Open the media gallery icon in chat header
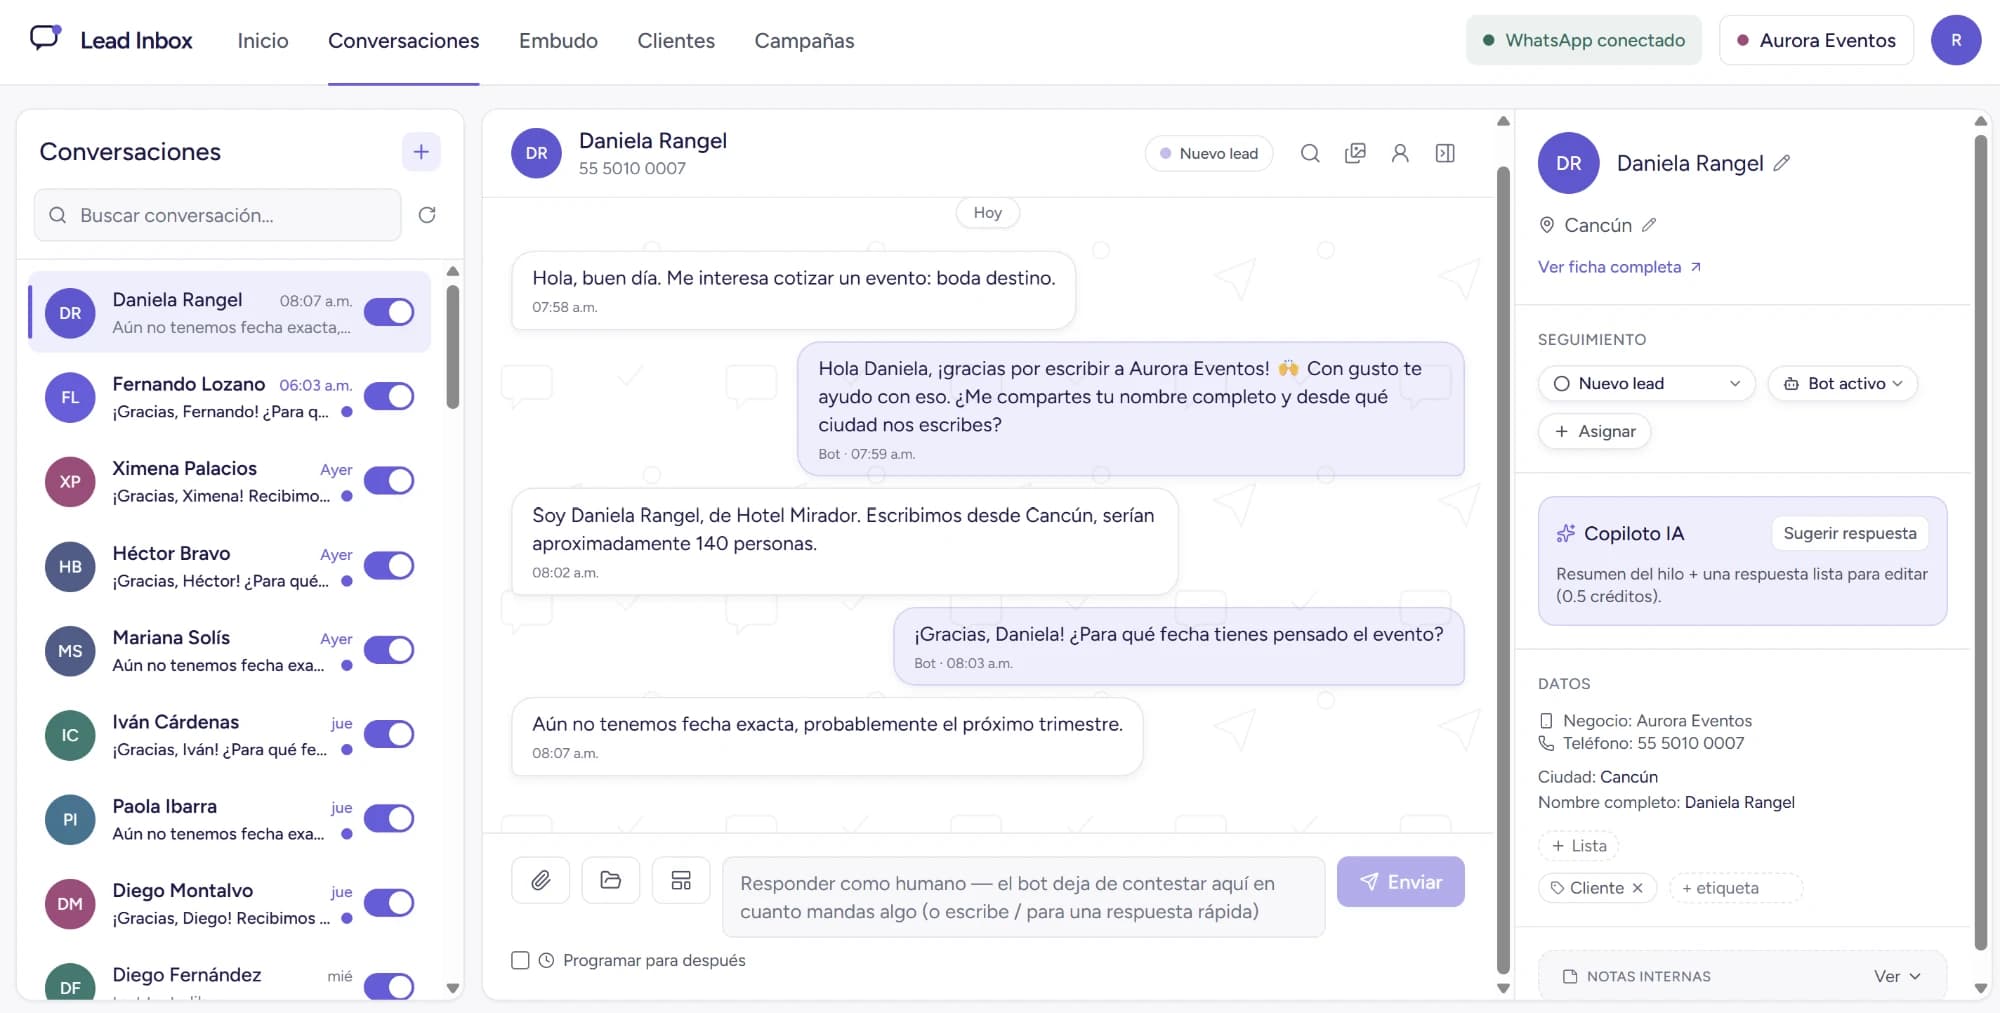Viewport: 2000px width, 1013px height. tap(1355, 153)
